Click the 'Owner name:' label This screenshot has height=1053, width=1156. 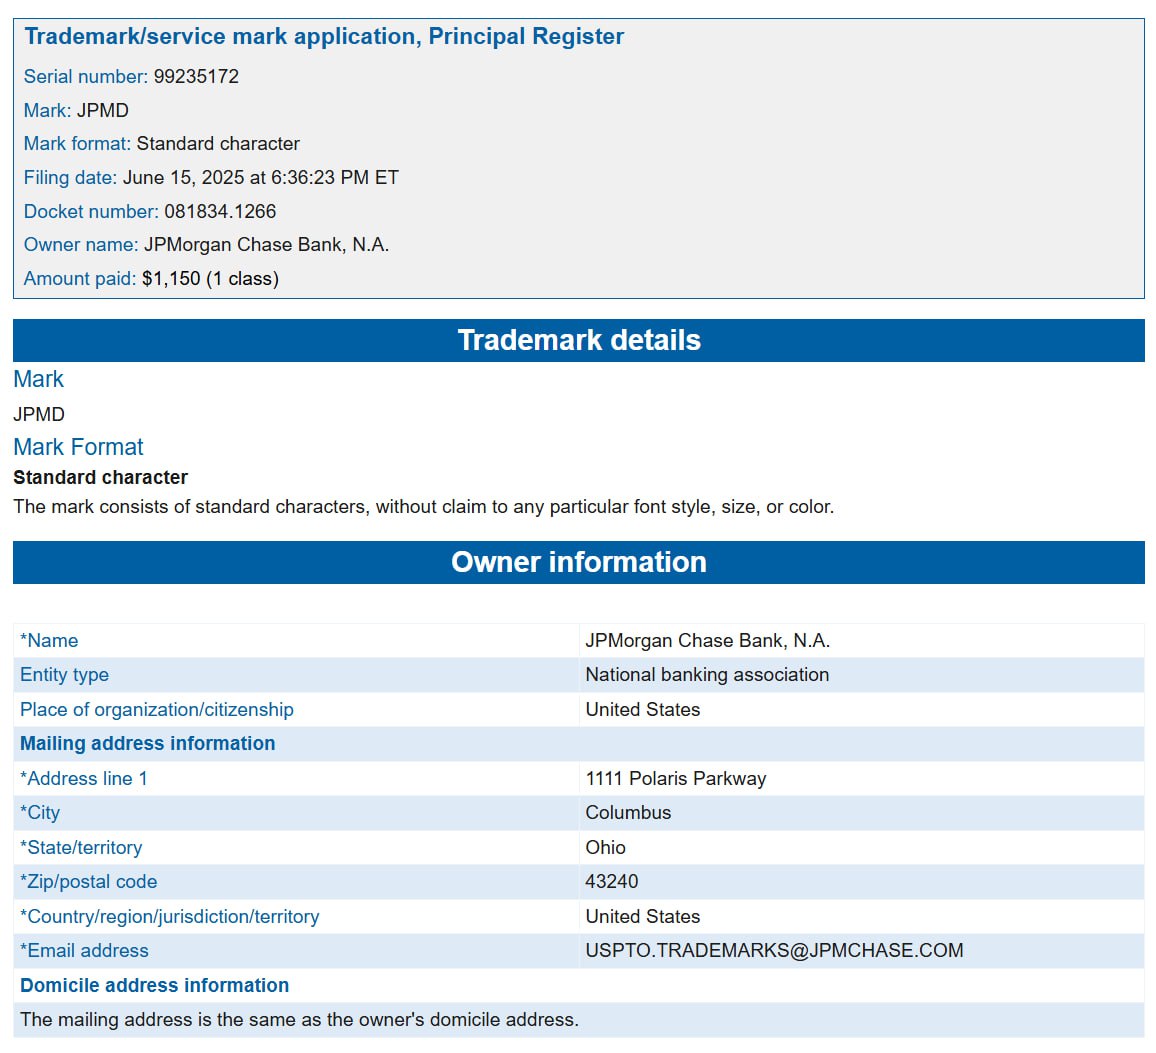click(81, 245)
